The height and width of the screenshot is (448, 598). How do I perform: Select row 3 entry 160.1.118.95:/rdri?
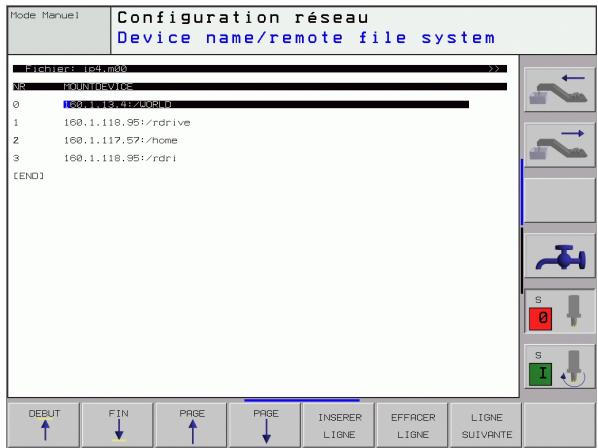click(120, 158)
